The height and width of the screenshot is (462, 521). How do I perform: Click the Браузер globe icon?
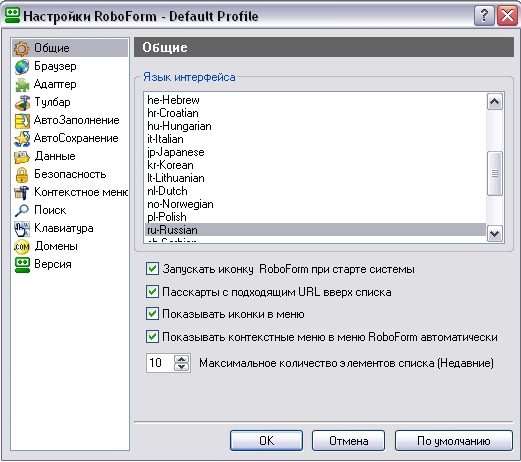pyautogui.click(x=22, y=67)
